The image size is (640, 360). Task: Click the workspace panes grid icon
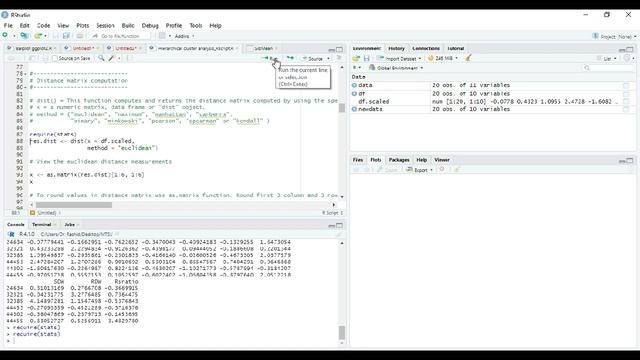coord(162,36)
